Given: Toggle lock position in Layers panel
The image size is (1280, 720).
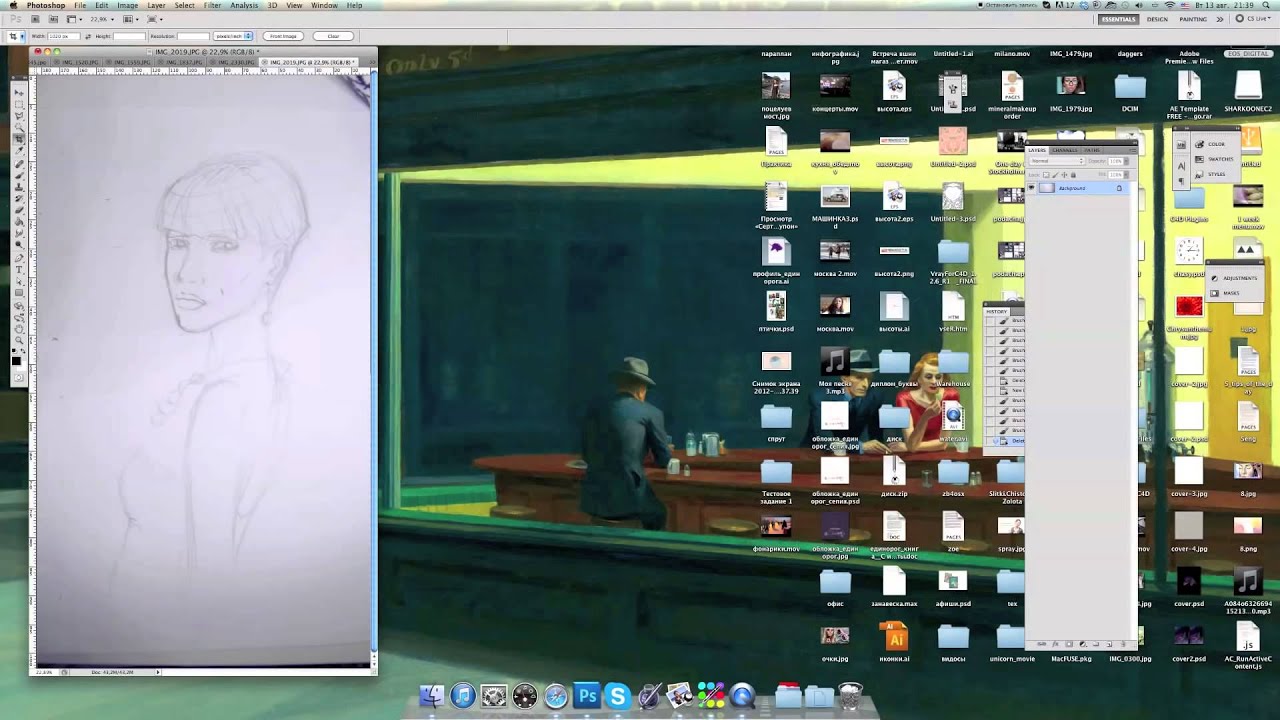Looking at the screenshot, I should point(1064,175).
